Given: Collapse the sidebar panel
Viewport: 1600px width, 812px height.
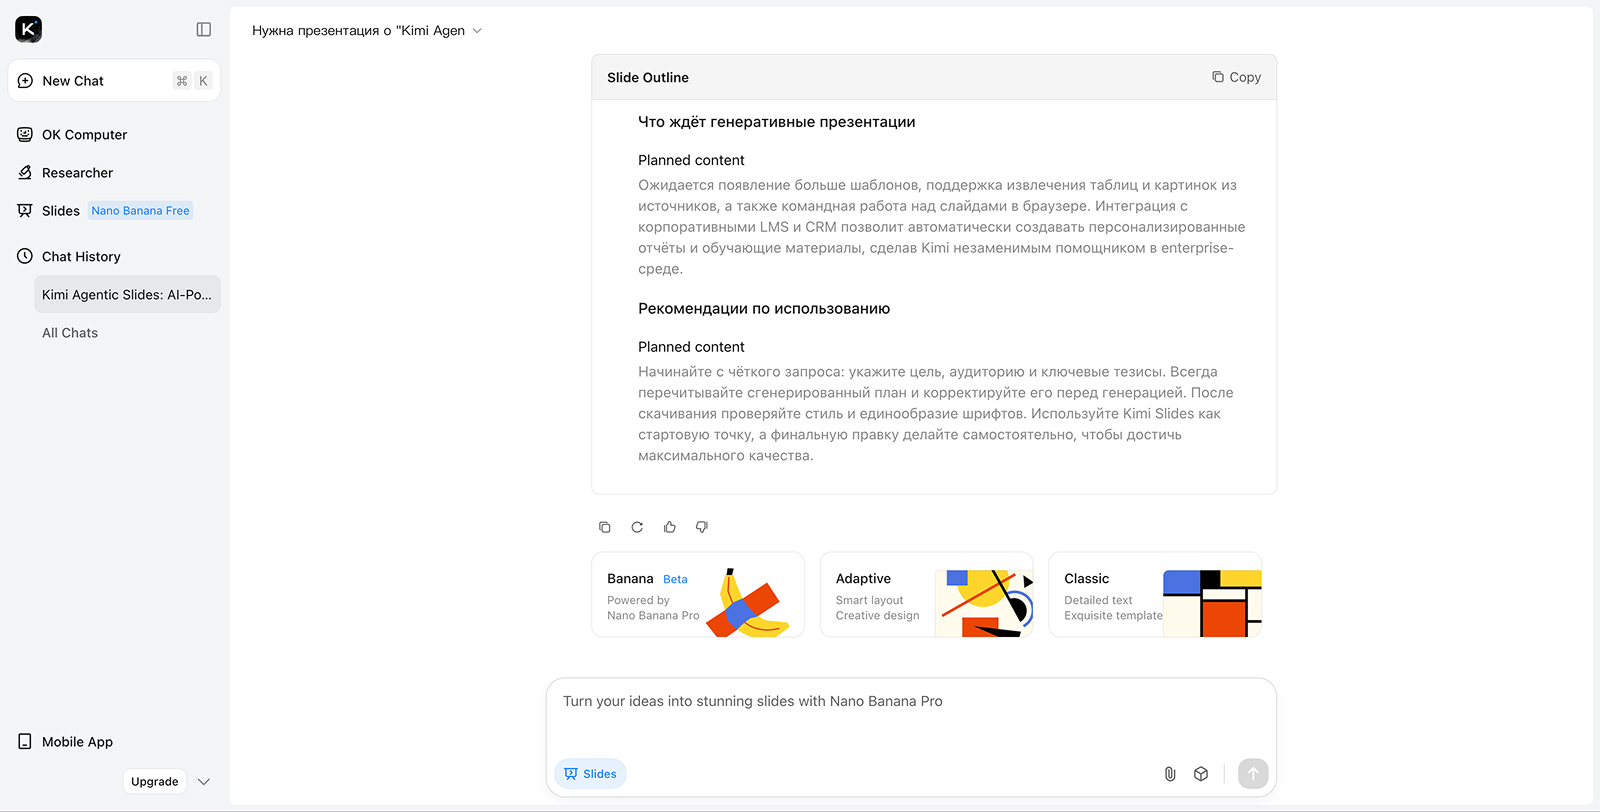Looking at the screenshot, I should [x=204, y=30].
